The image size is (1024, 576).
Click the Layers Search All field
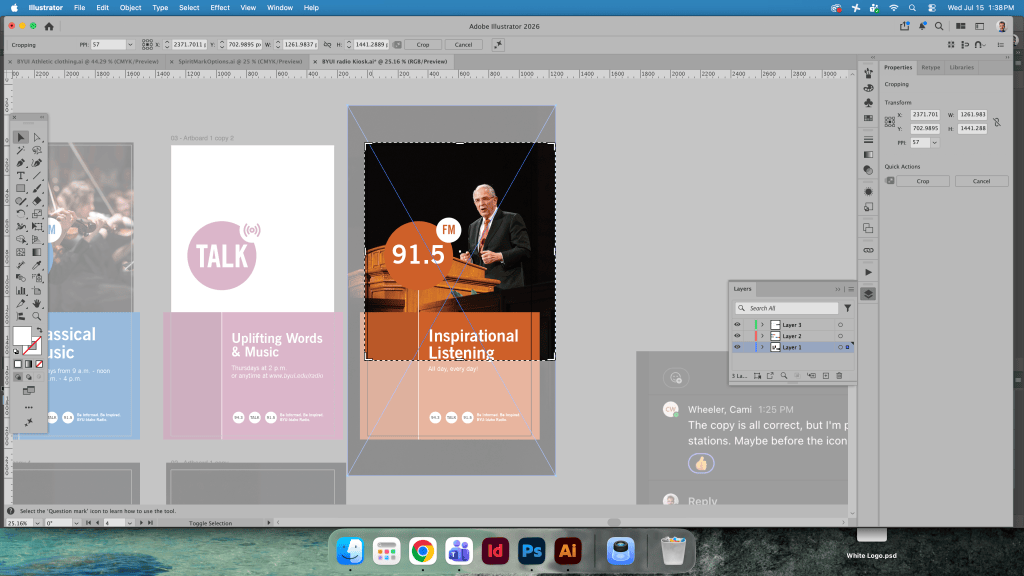786,308
